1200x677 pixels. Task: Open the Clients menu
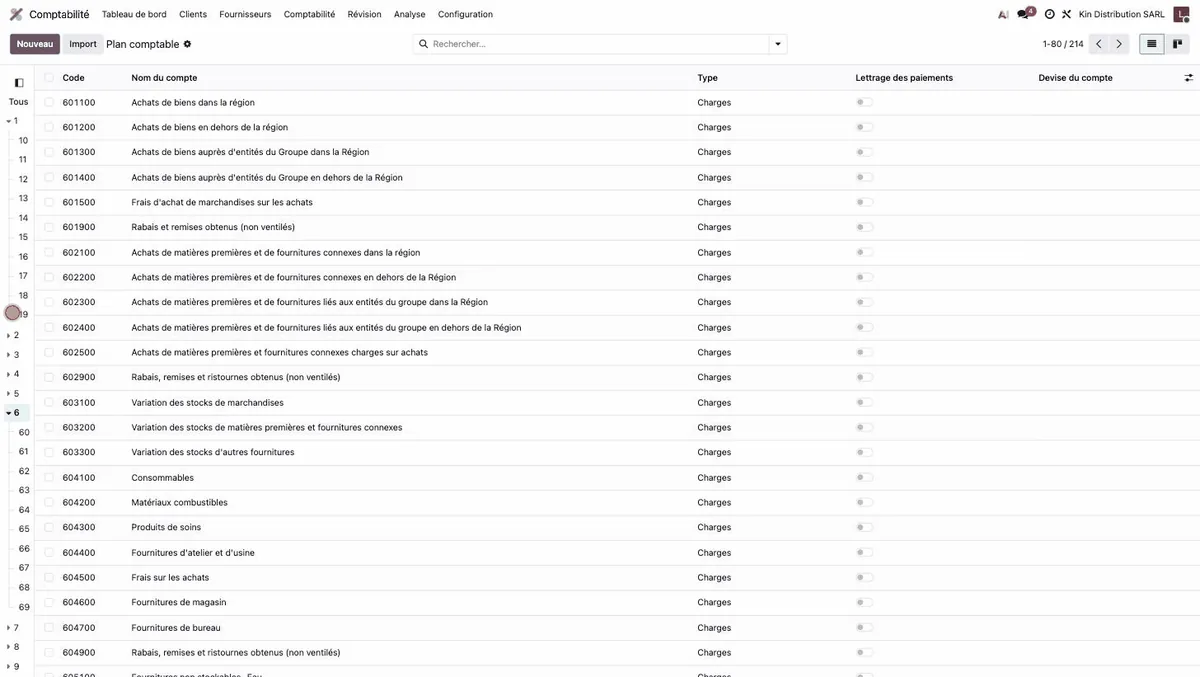[193, 14]
